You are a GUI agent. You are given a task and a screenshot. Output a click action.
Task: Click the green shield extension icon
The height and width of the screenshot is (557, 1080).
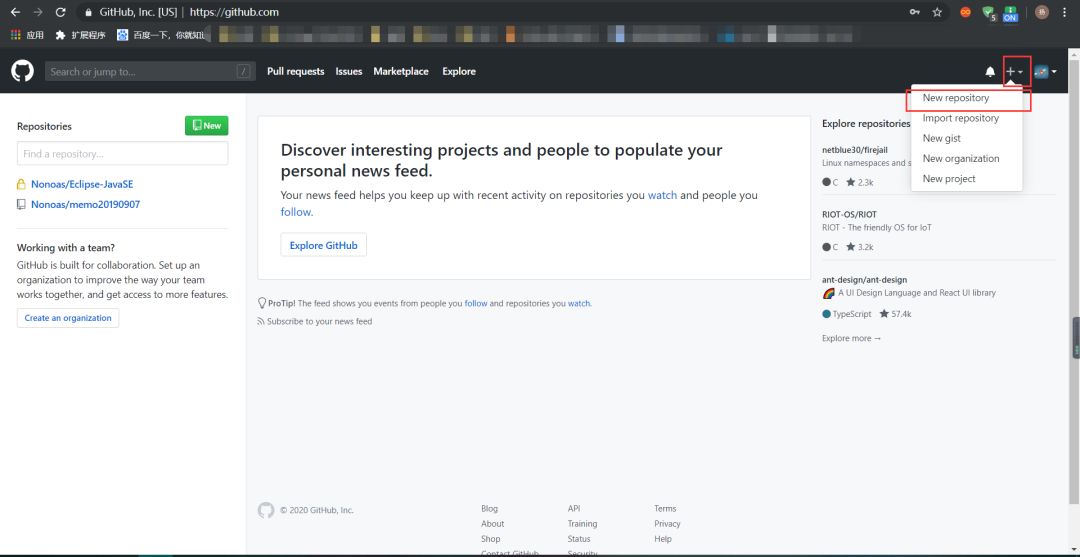988,12
